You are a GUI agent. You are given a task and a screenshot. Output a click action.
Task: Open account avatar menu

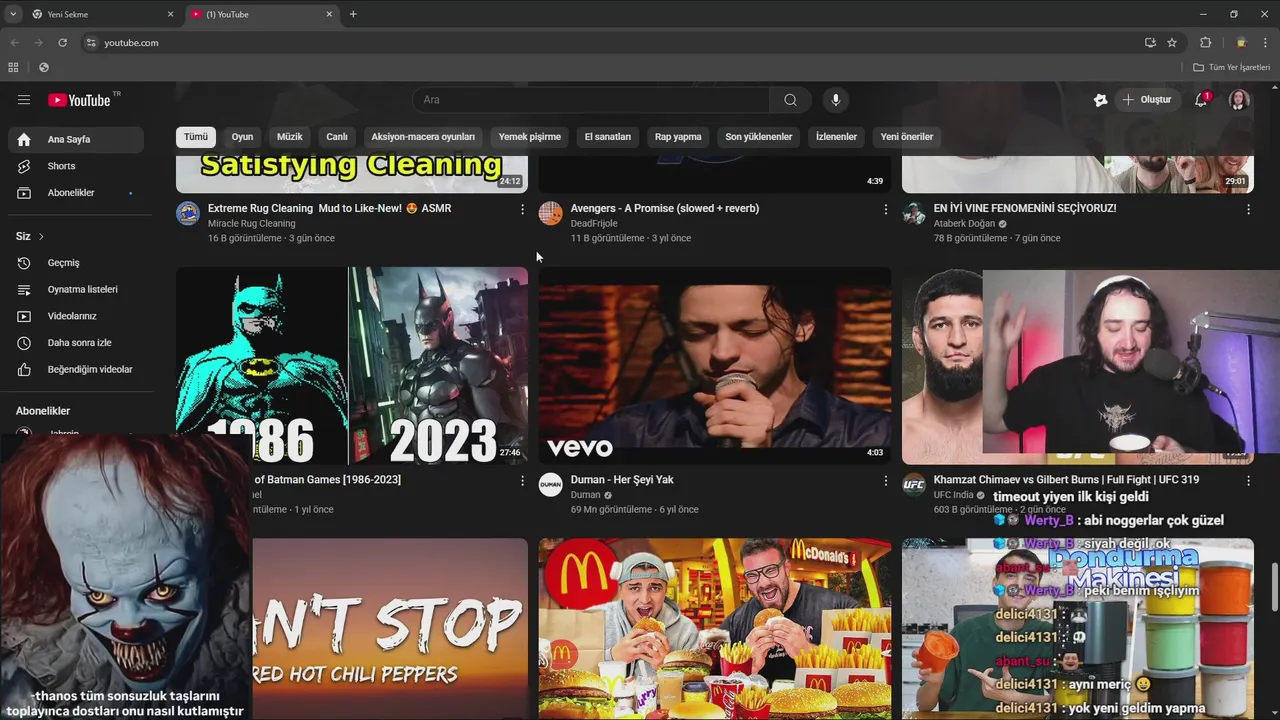1239,100
